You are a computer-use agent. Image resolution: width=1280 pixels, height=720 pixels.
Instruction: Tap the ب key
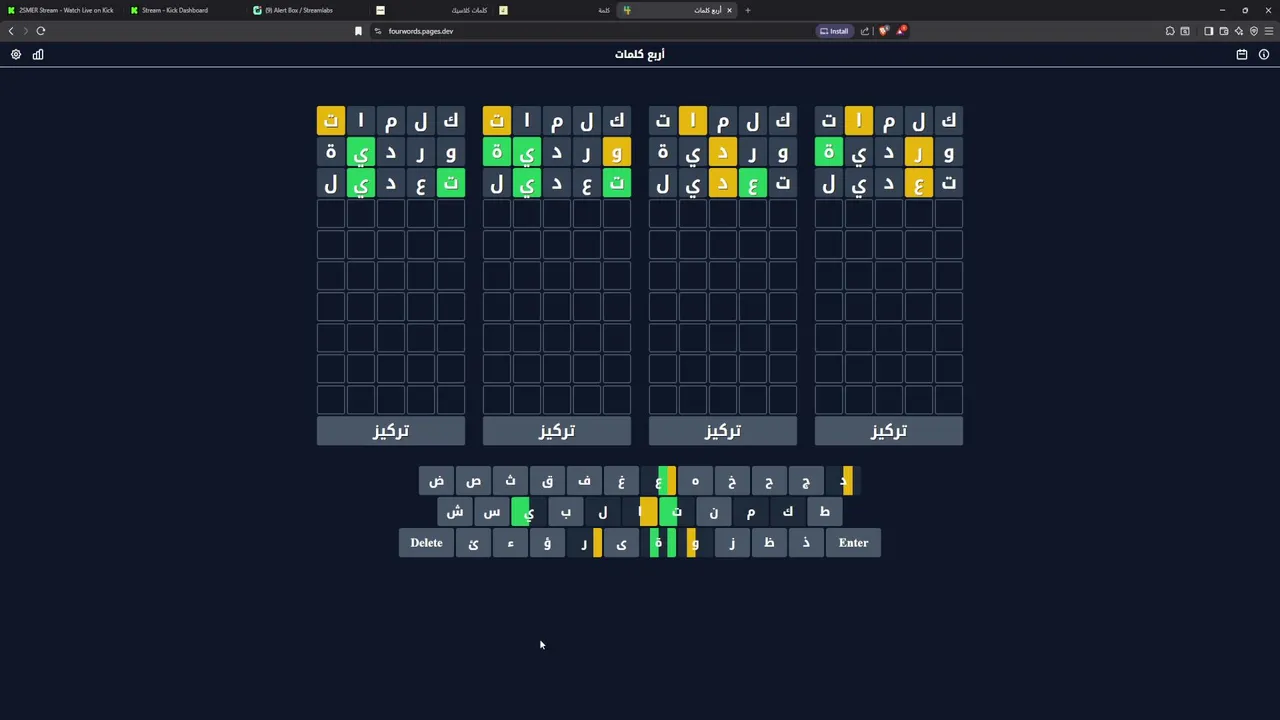point(566,512)
